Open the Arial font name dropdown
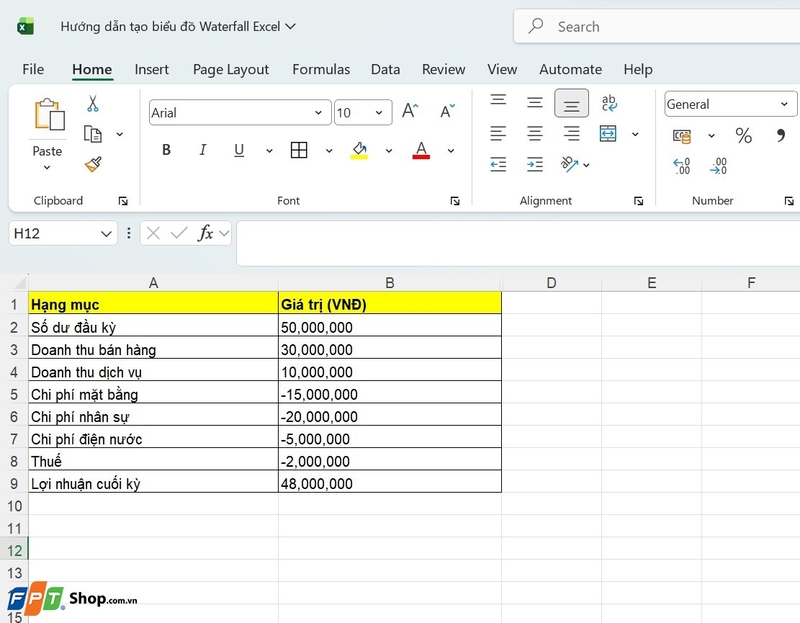This screenshot has width=800, height=623. [x=318, y=113]
